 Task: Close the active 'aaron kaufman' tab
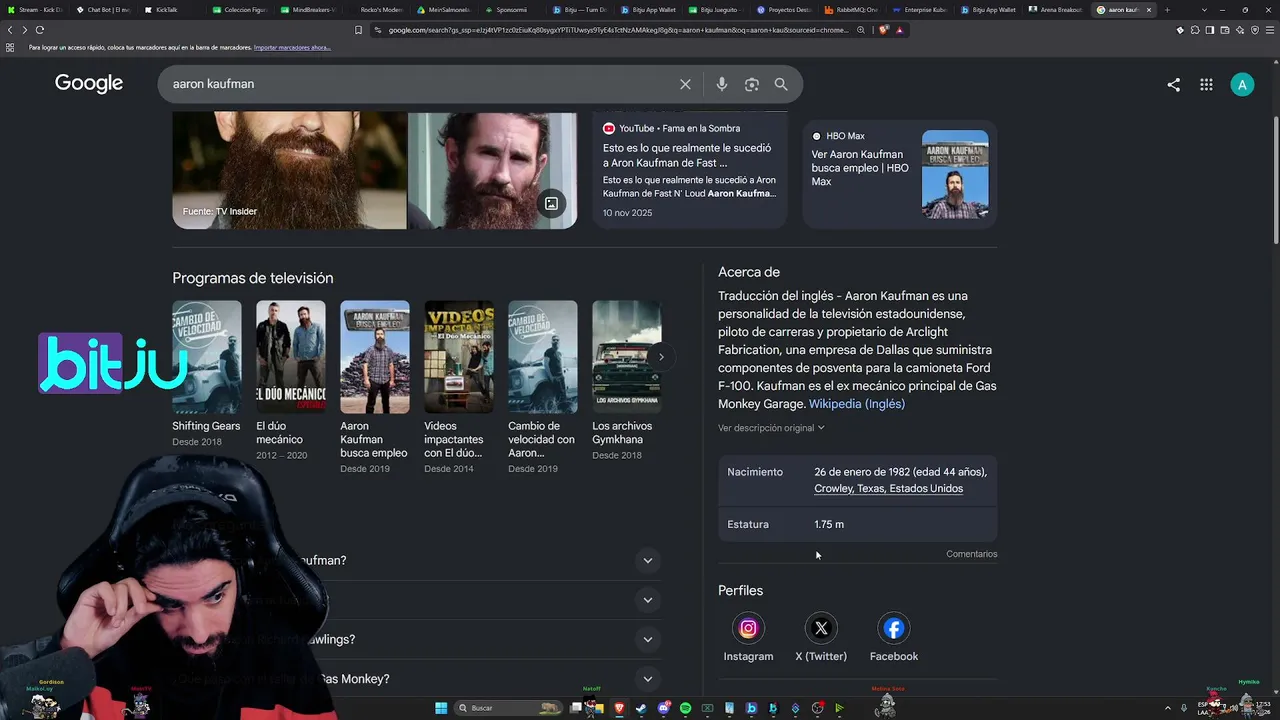[1148, 10]
